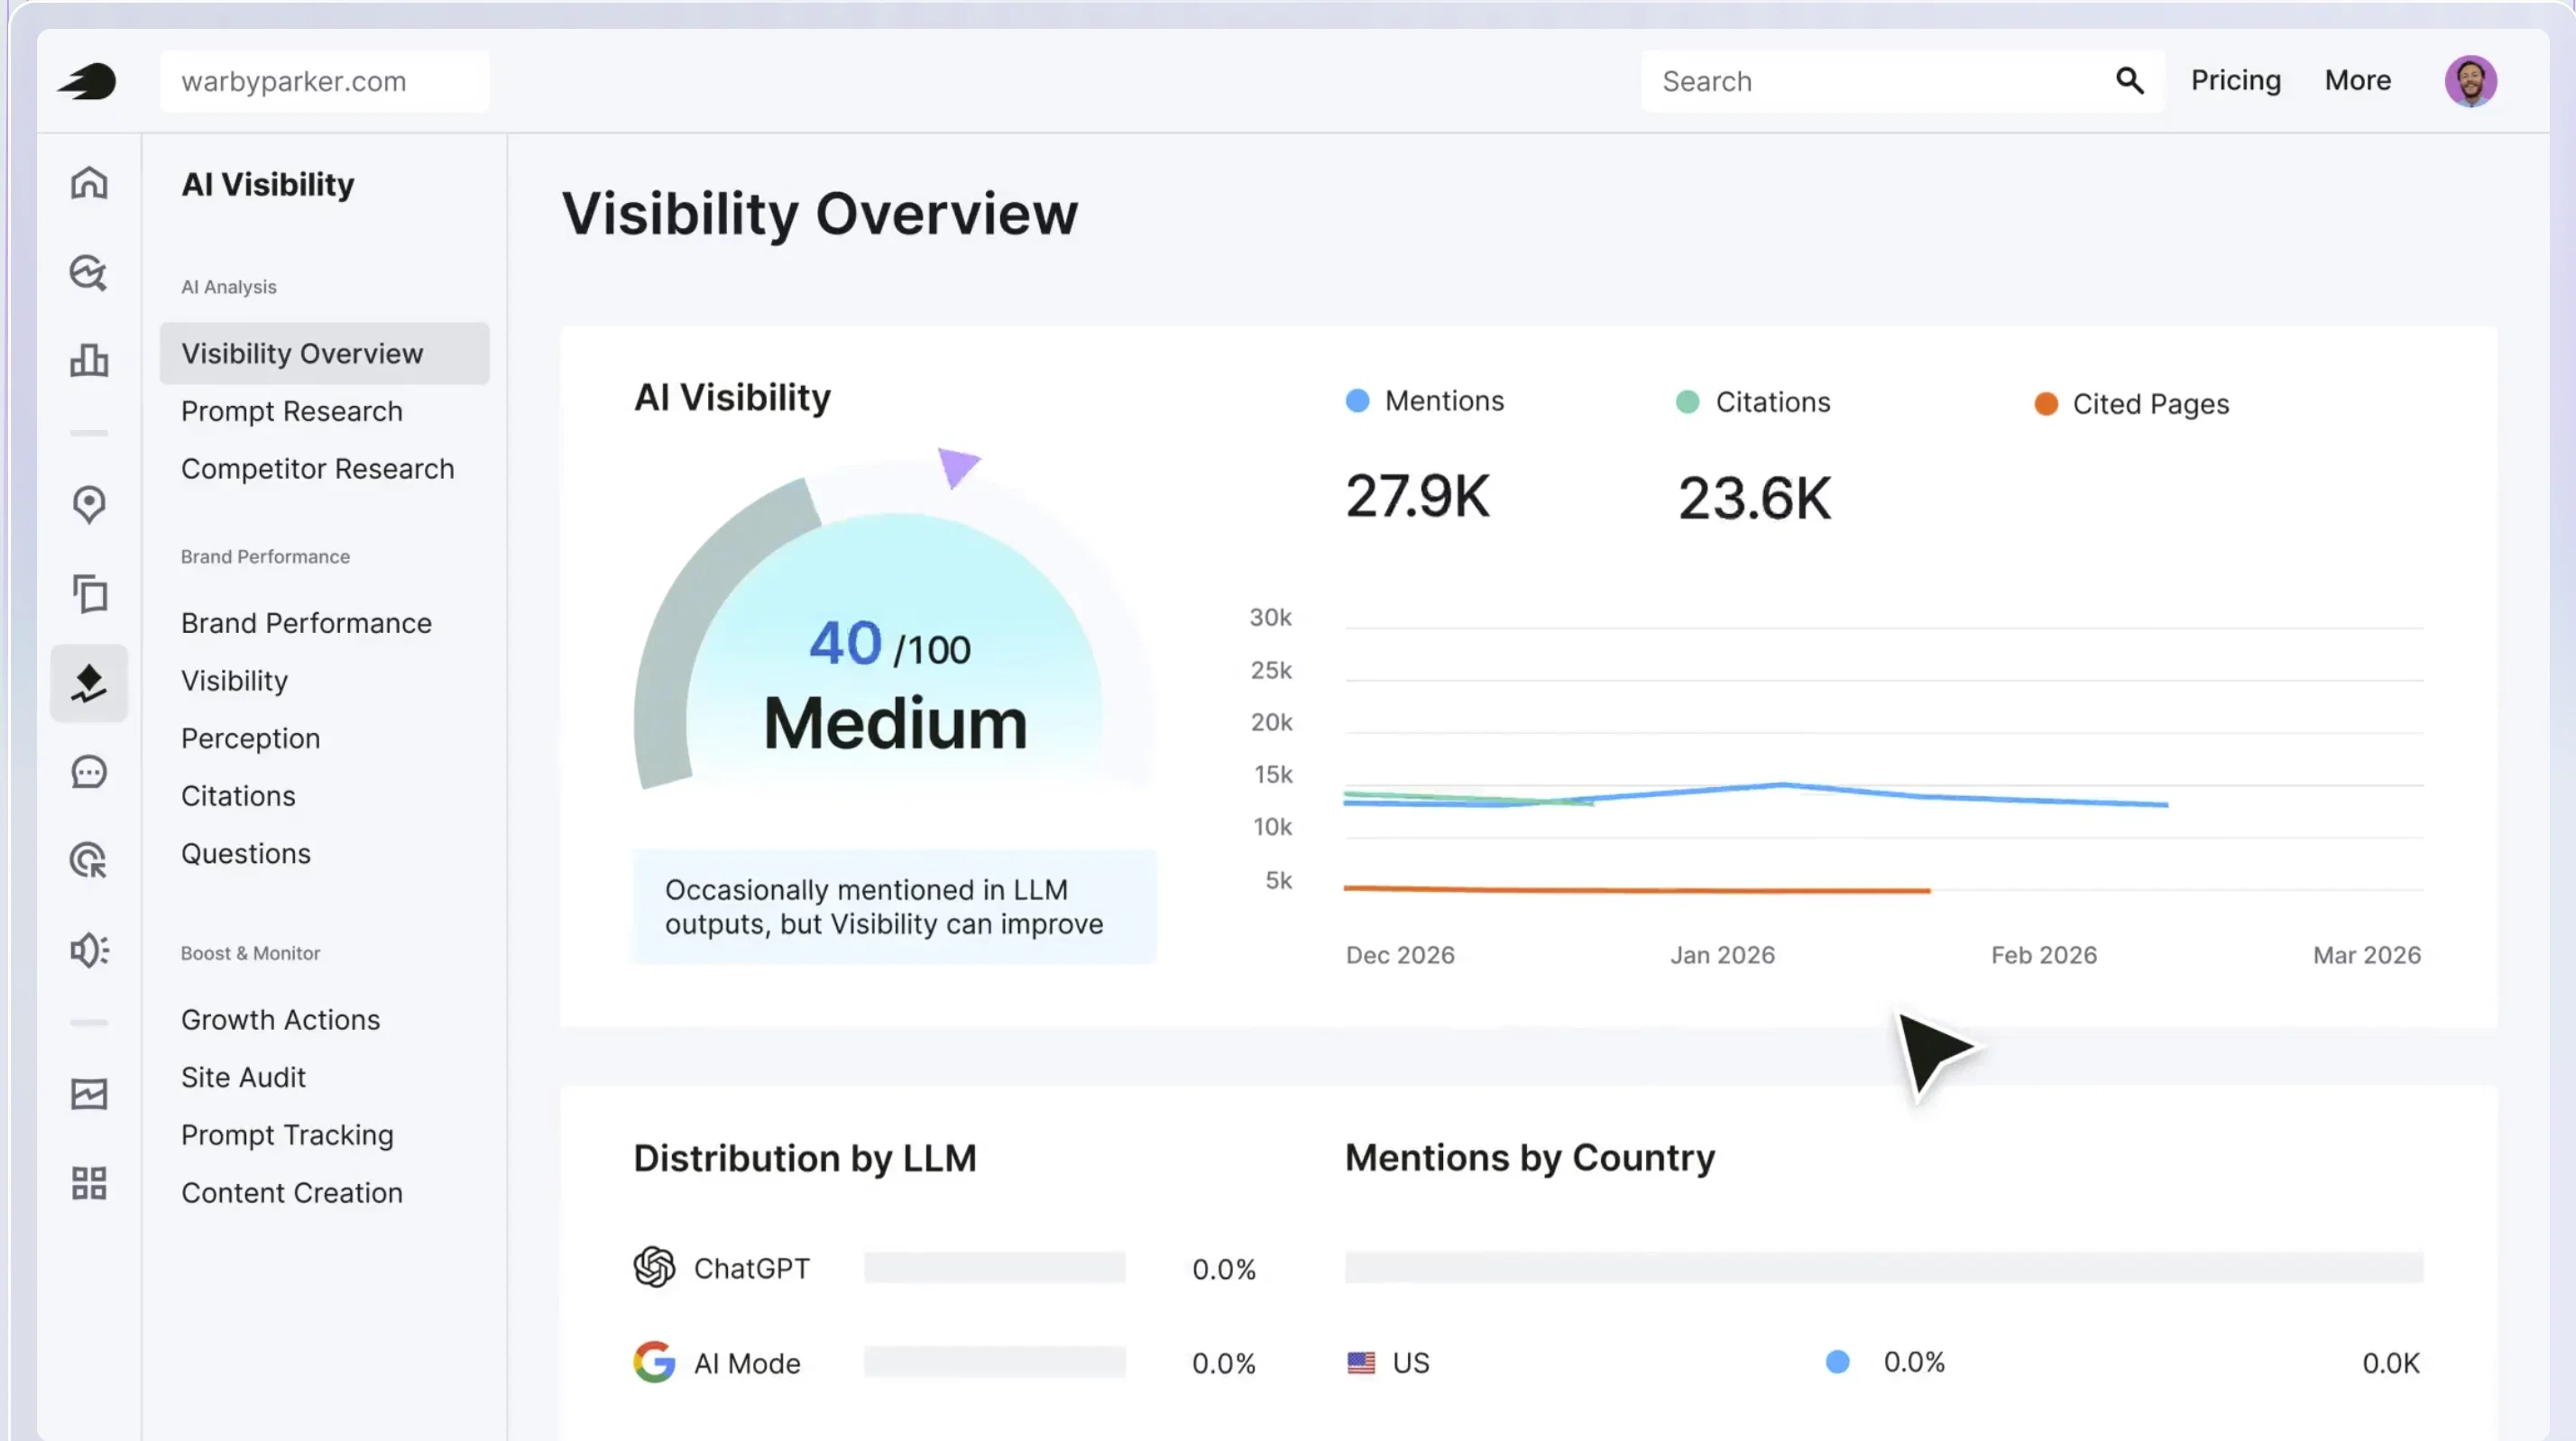Screen dimensions: 2576x1441
Task: Click the "Boost & Monitor" section label
Action: click(251, 953)
